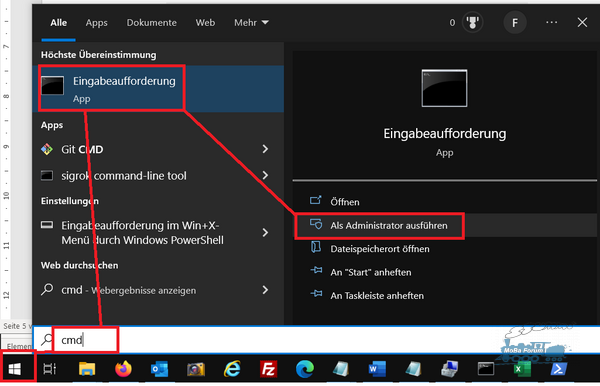
Task: Click the Windows Start button
Action: tap(15, 369)
